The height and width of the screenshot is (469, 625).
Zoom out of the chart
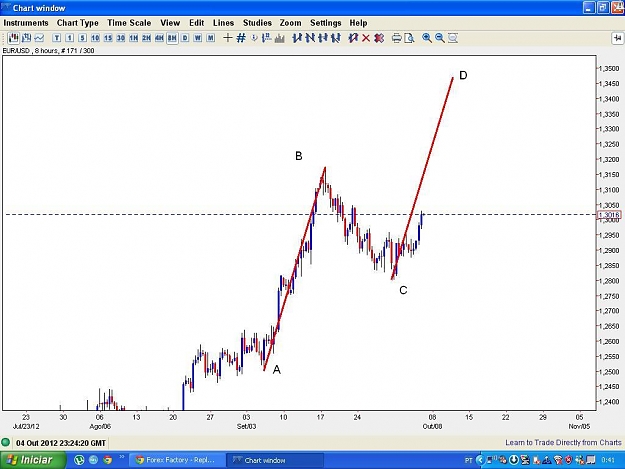tap(440, 38)
